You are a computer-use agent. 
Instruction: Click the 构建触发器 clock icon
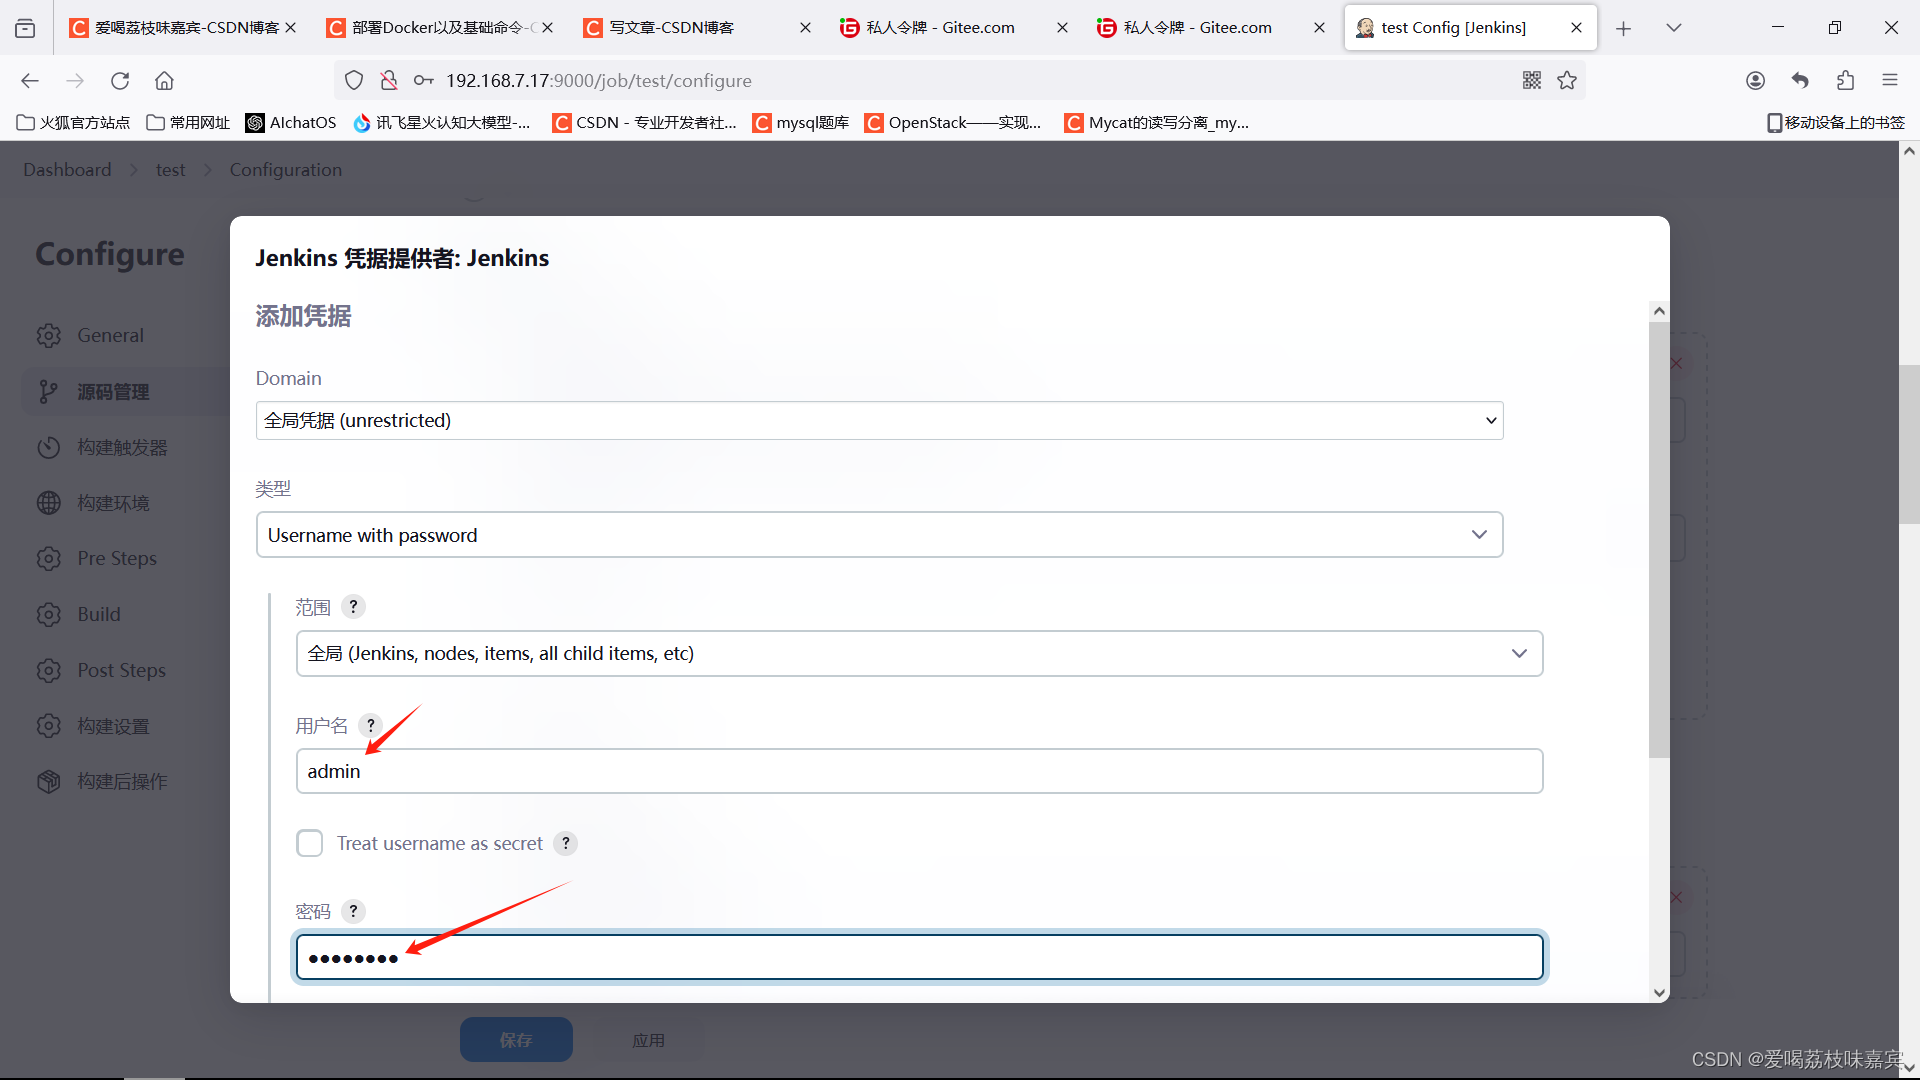[x=49, y=447]
